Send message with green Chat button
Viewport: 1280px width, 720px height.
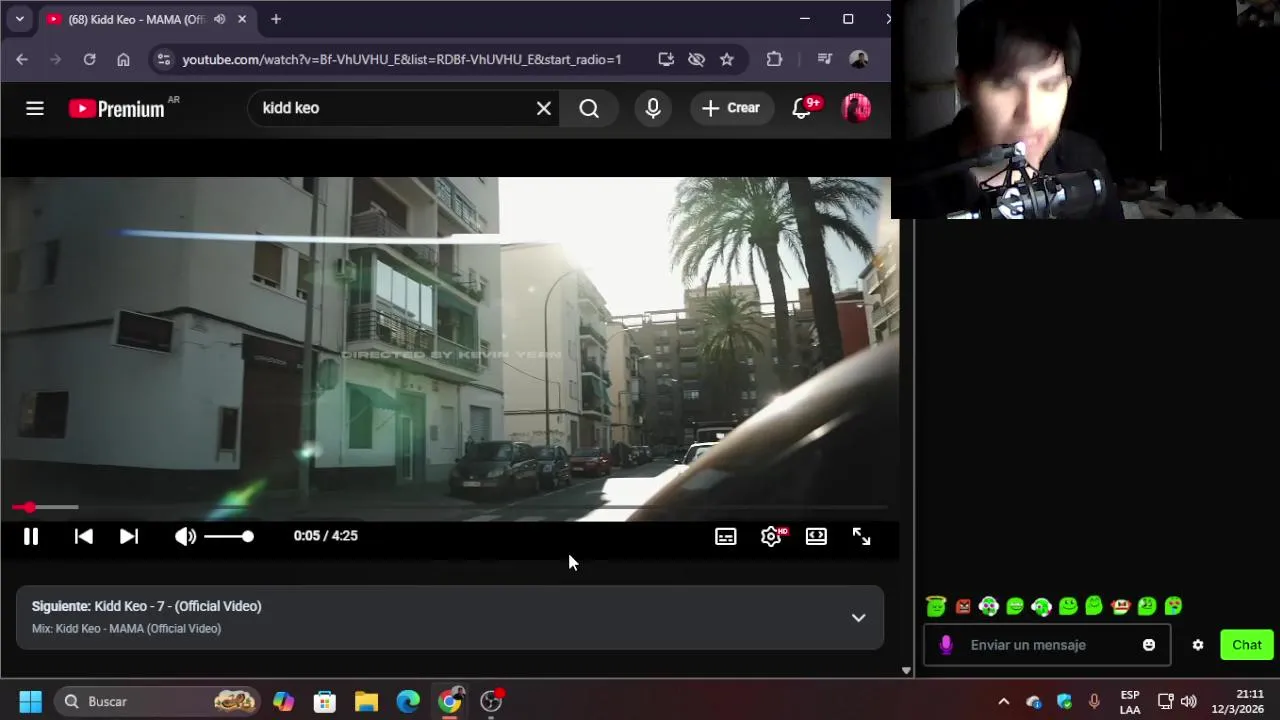tap(1247, 645)
